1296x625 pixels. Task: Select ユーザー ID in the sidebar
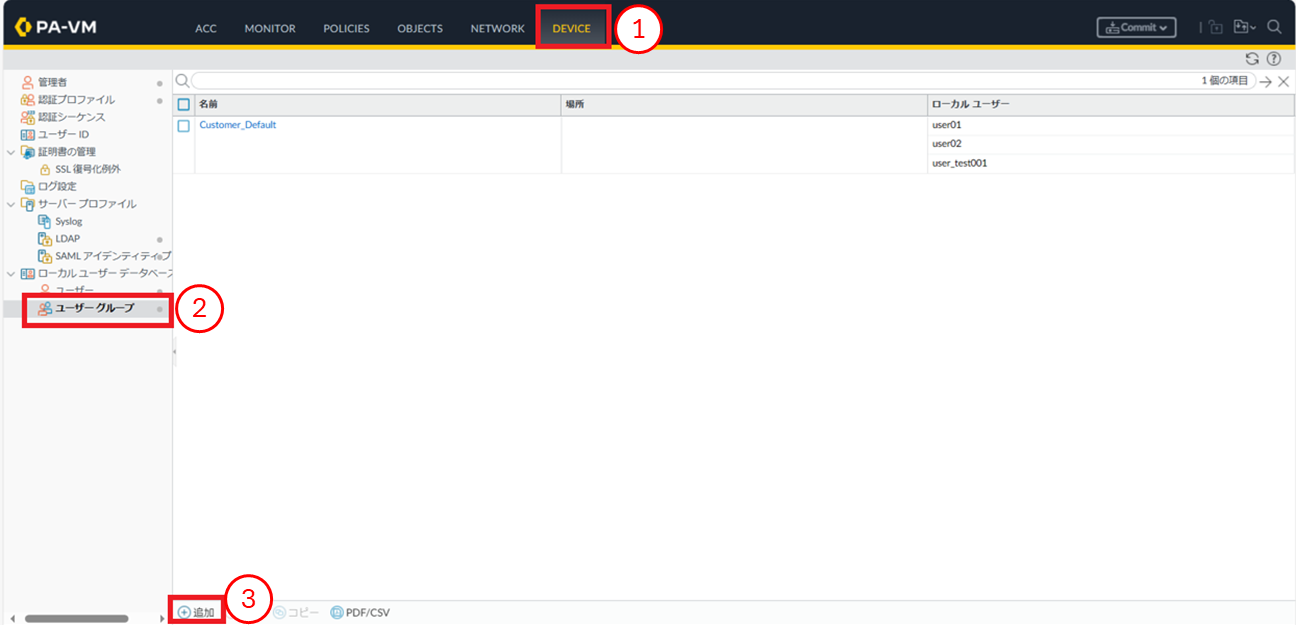pos(63,134)
